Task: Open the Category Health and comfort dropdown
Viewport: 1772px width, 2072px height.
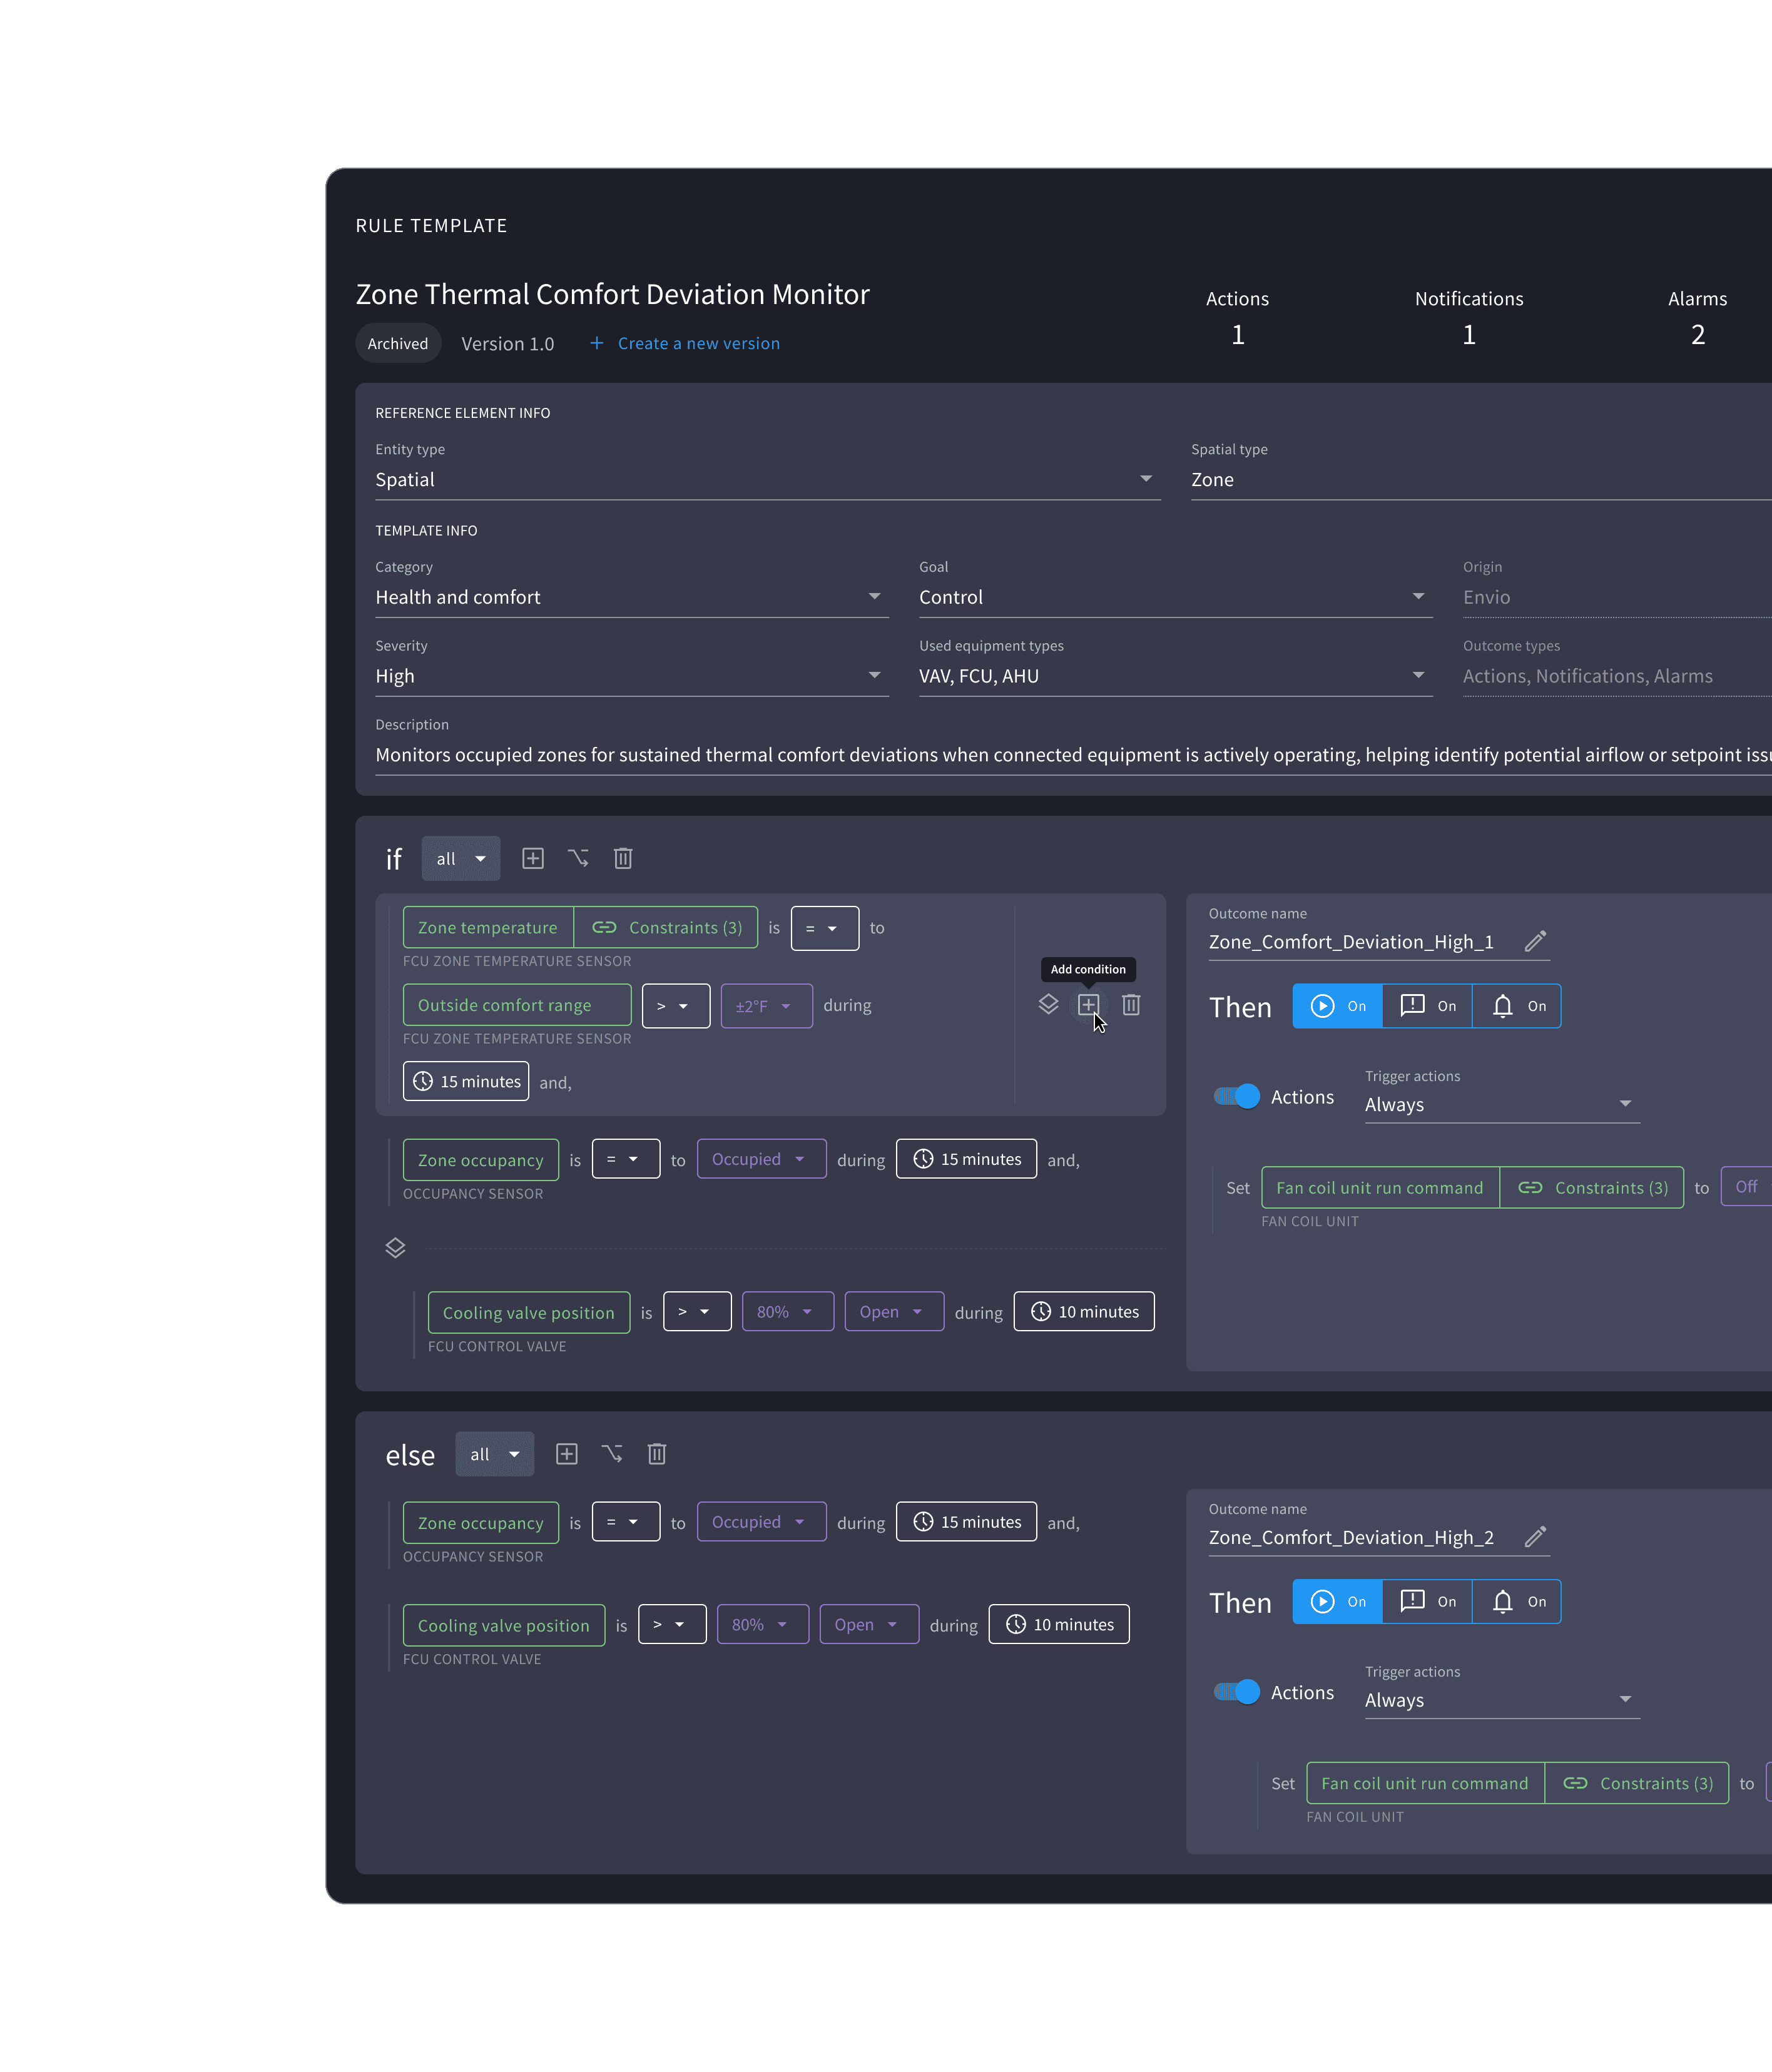Action: coord(632,597)
